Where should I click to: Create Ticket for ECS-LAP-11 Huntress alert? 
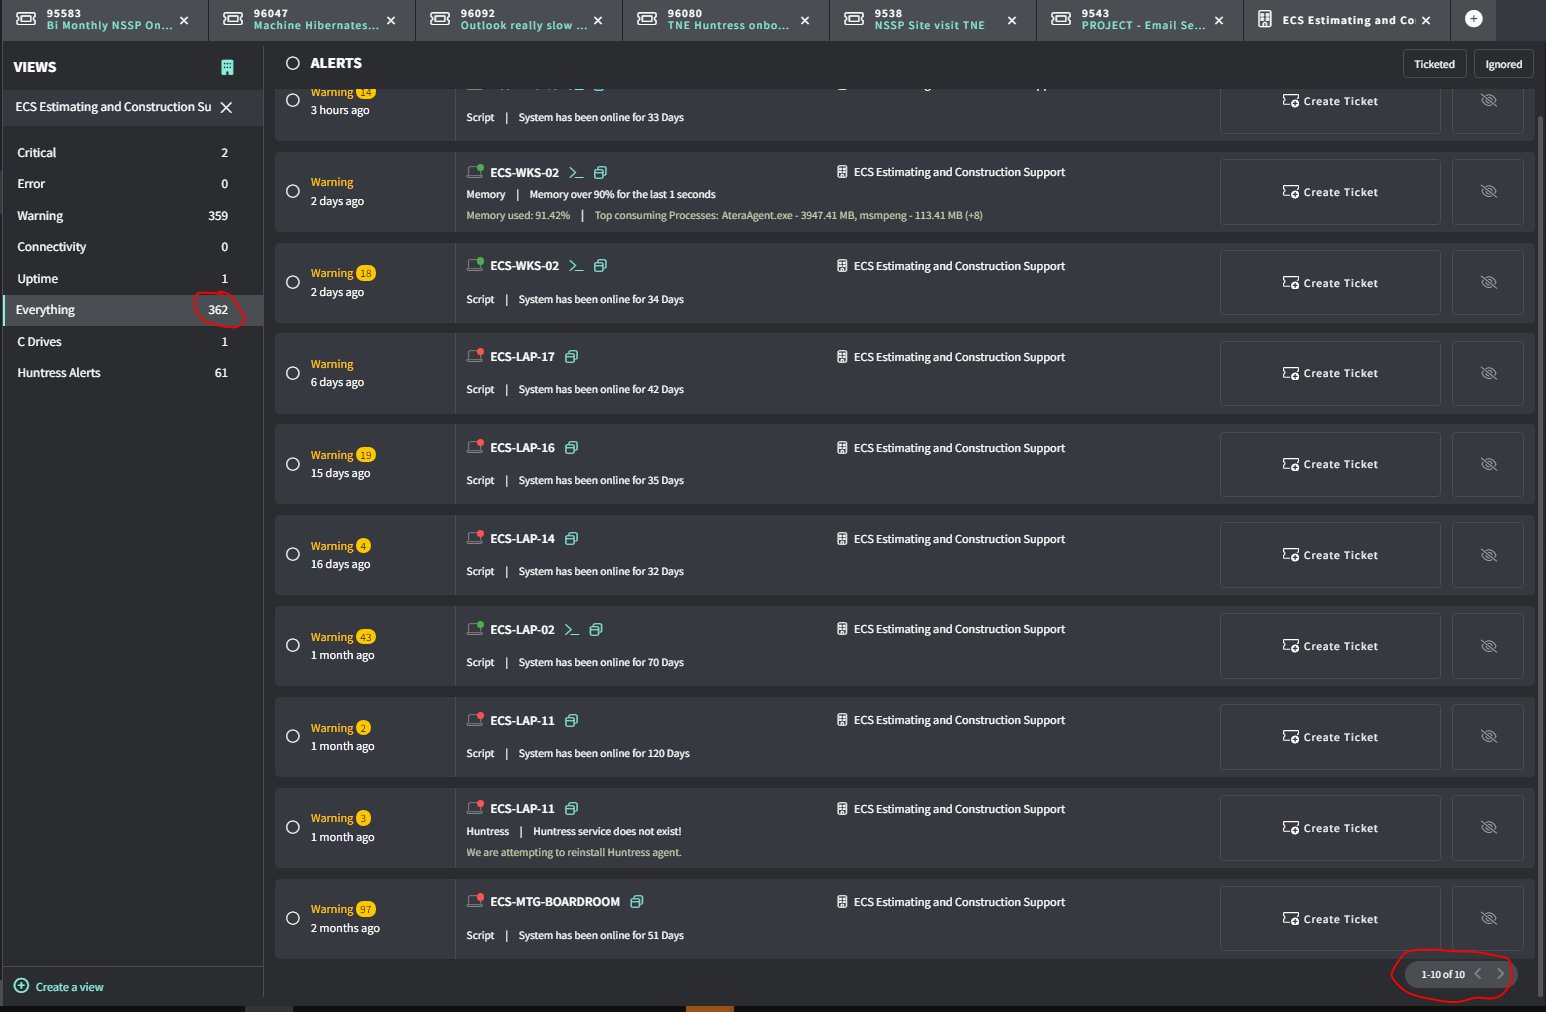tap(1330, 828)
